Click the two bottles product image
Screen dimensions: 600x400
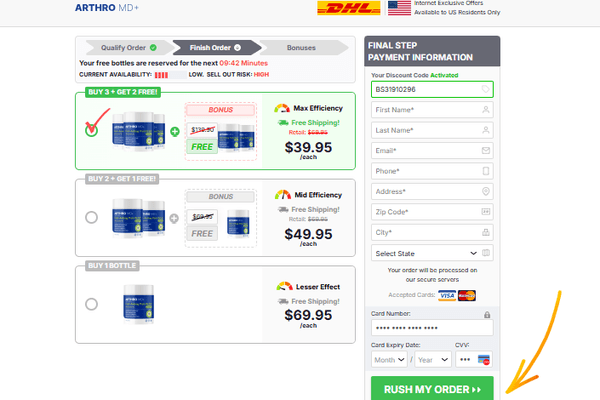pyautogui.click(x=139, y=217)
